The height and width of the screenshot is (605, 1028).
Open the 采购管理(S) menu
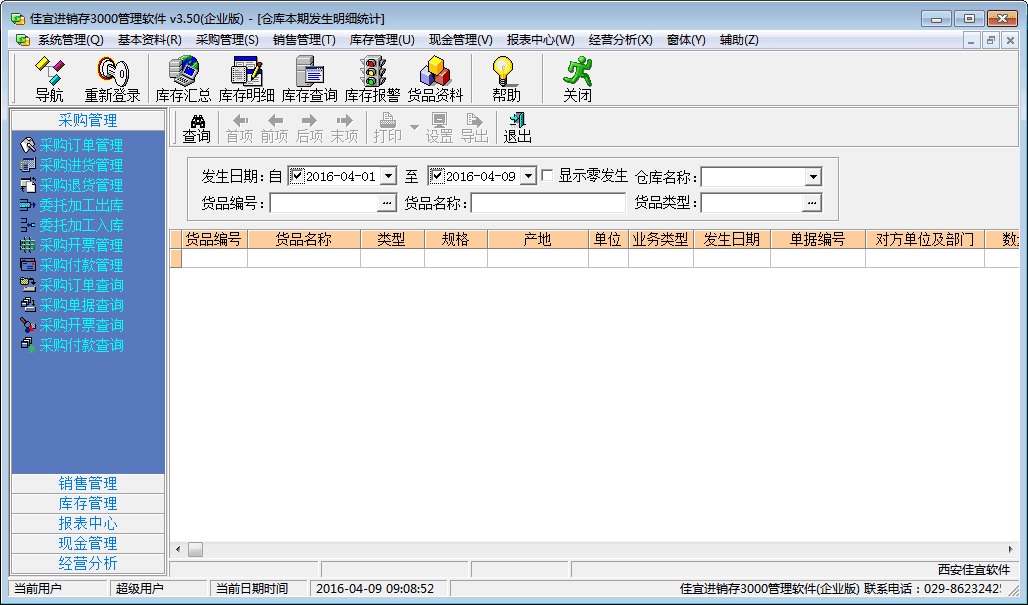[x=227, y=40]
